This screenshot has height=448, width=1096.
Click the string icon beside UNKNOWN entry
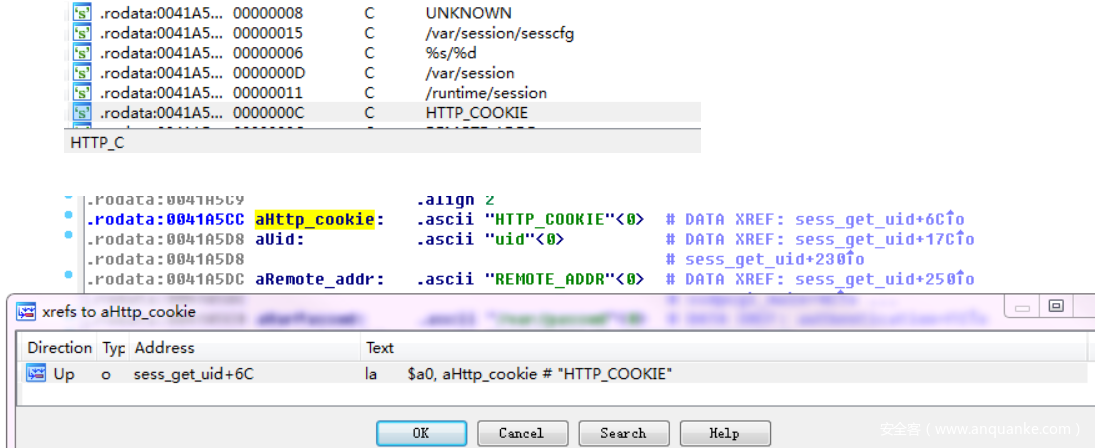pos(82,13)
